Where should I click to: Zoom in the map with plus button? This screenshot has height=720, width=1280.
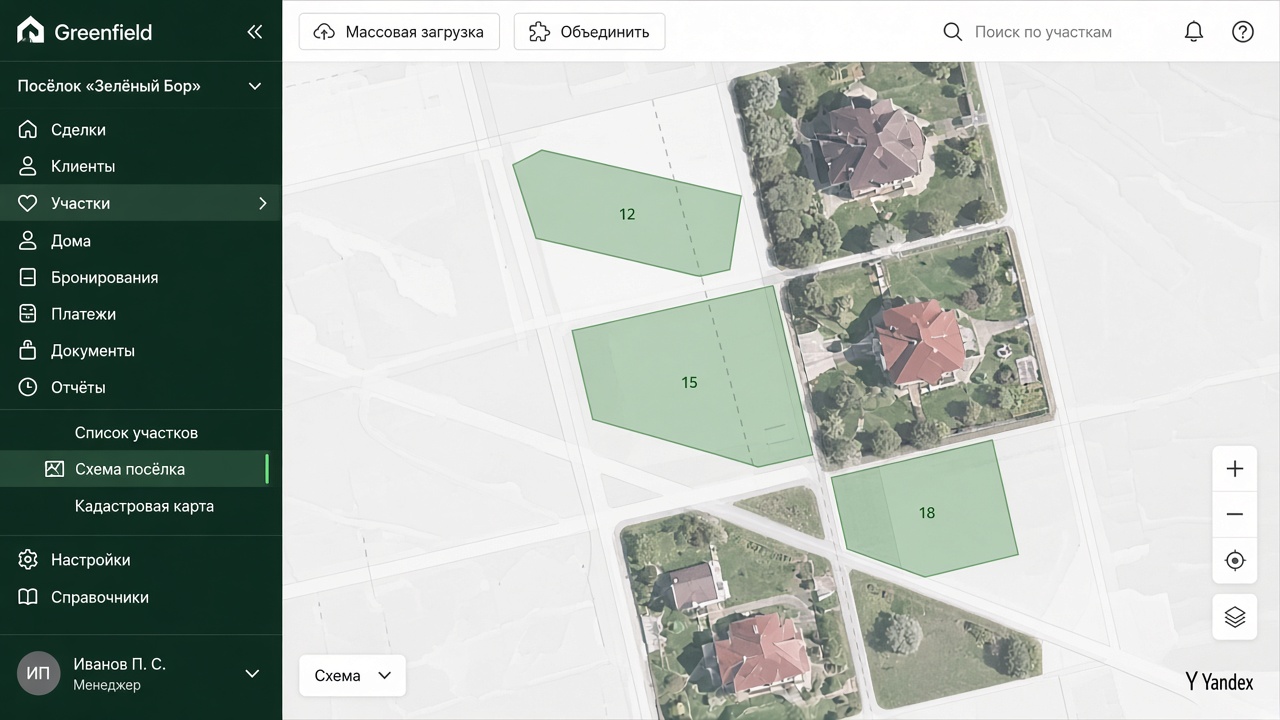point(1235,469)
